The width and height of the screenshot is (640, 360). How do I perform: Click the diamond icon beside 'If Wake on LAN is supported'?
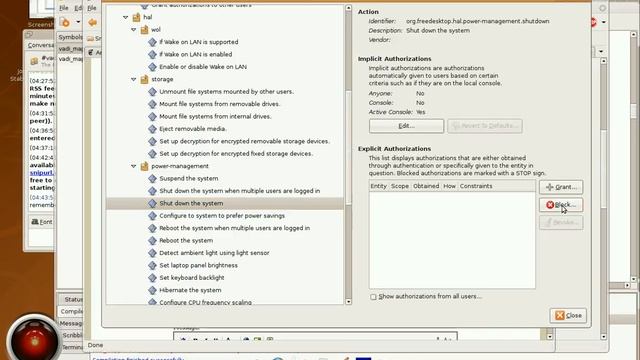152,42
